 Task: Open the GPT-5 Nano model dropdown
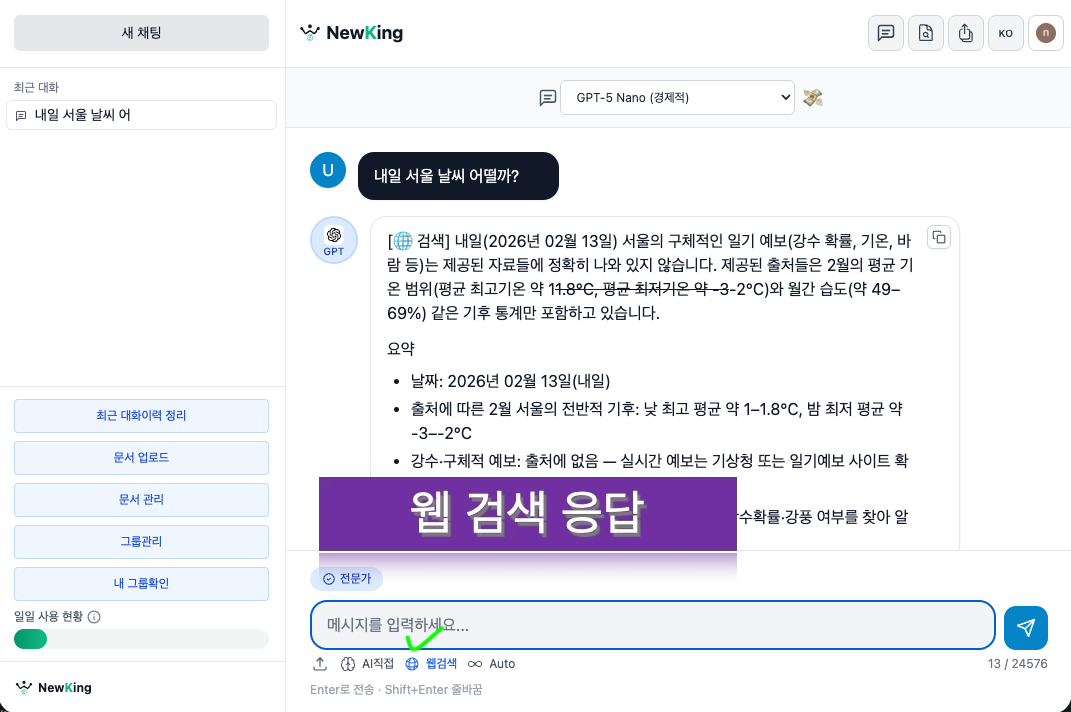coord(677,97)
